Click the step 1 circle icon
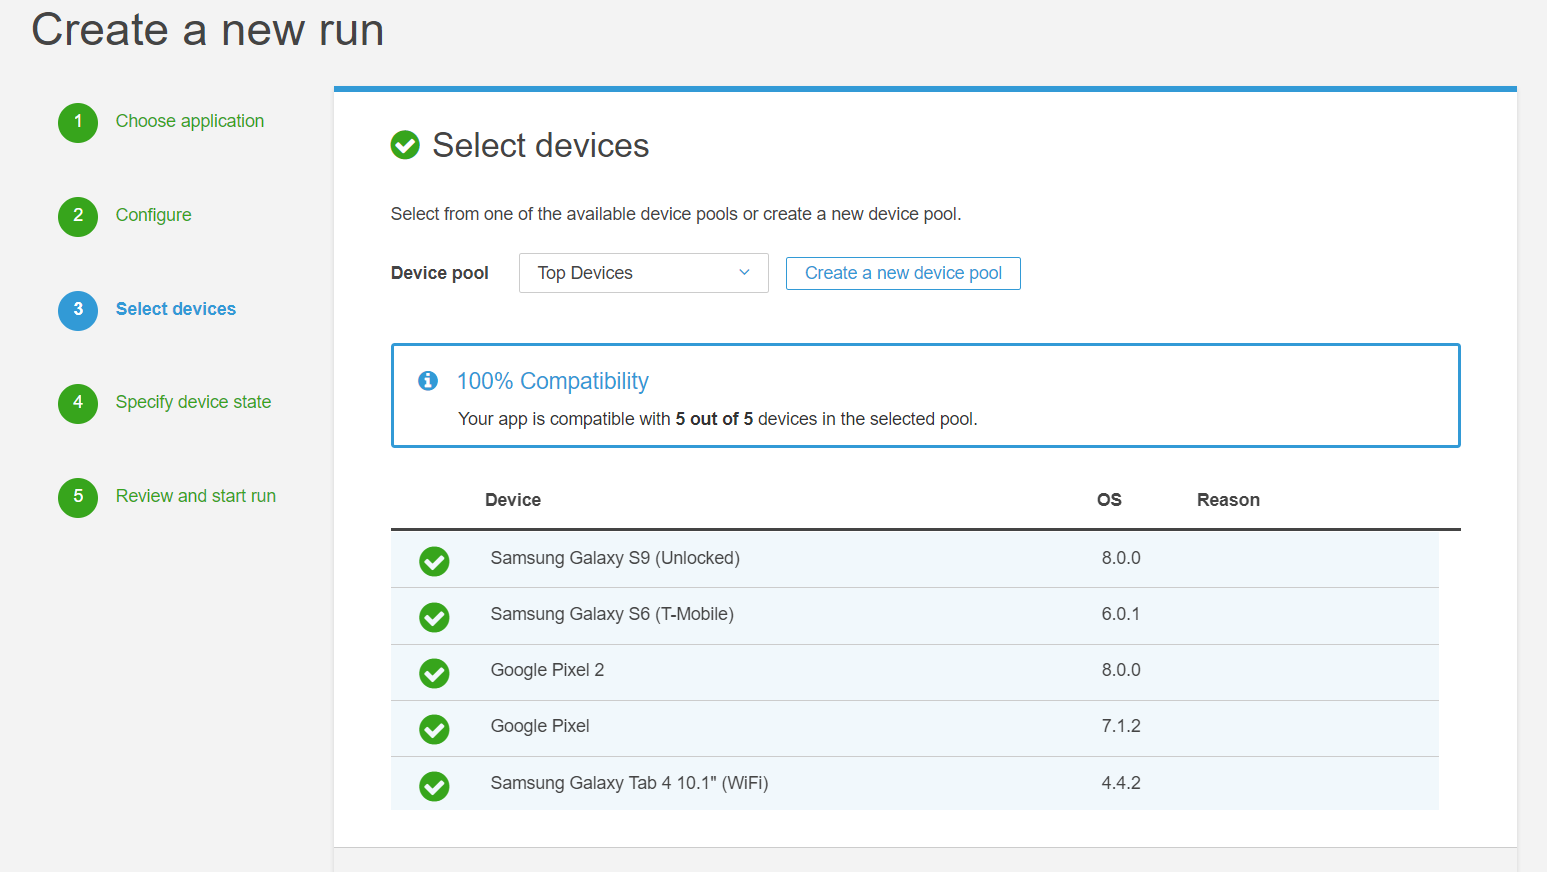The height and width of the screenshot is (872, 1547). pyautogui.click(x=78, y=122)
